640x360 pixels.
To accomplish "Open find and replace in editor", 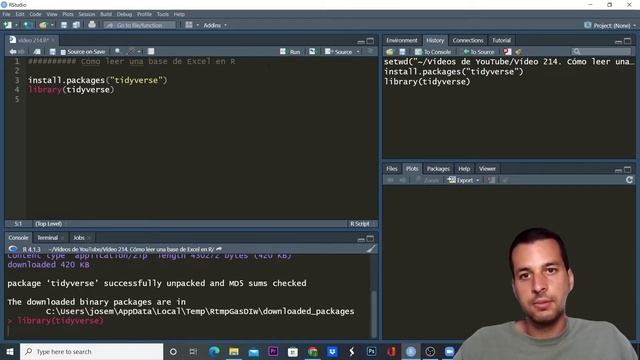I will (x=118, y=51).
